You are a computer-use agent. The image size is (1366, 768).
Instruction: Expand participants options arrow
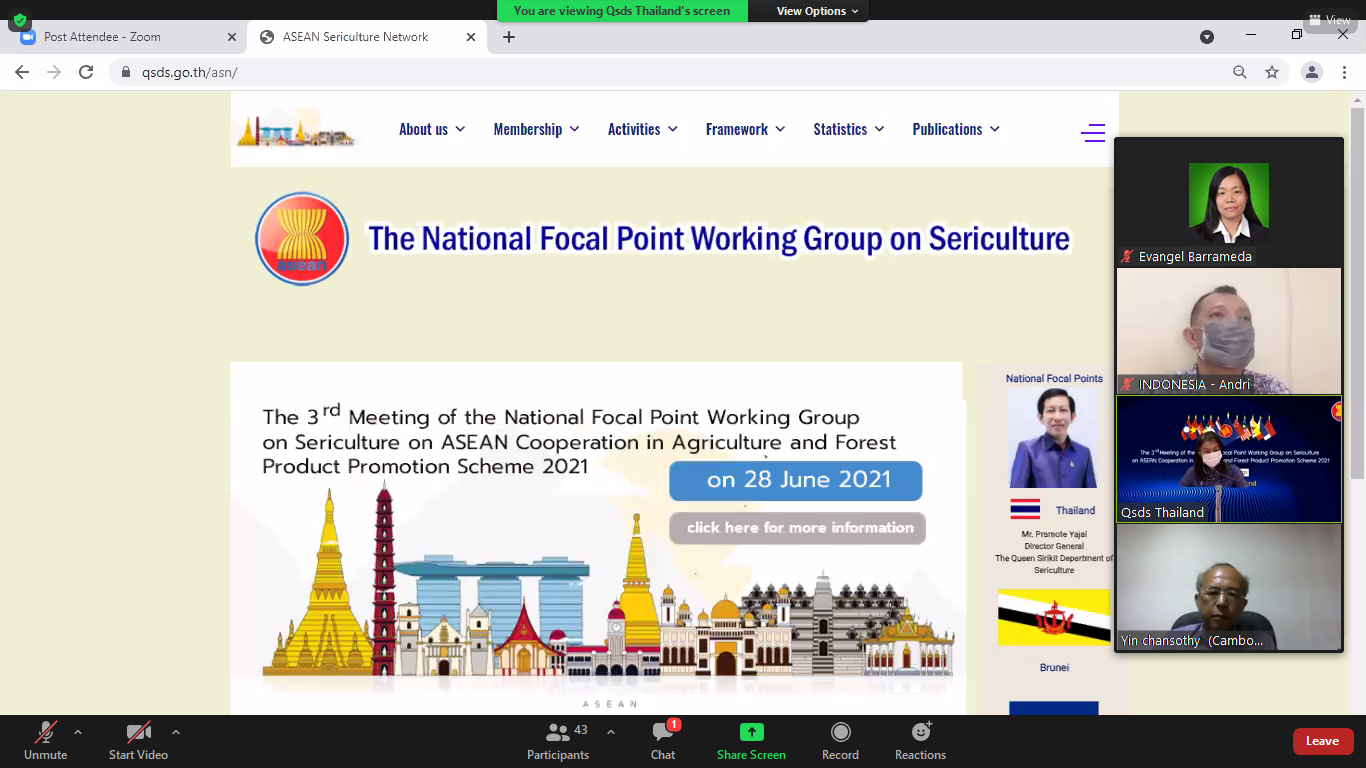[x=611, y=732]
